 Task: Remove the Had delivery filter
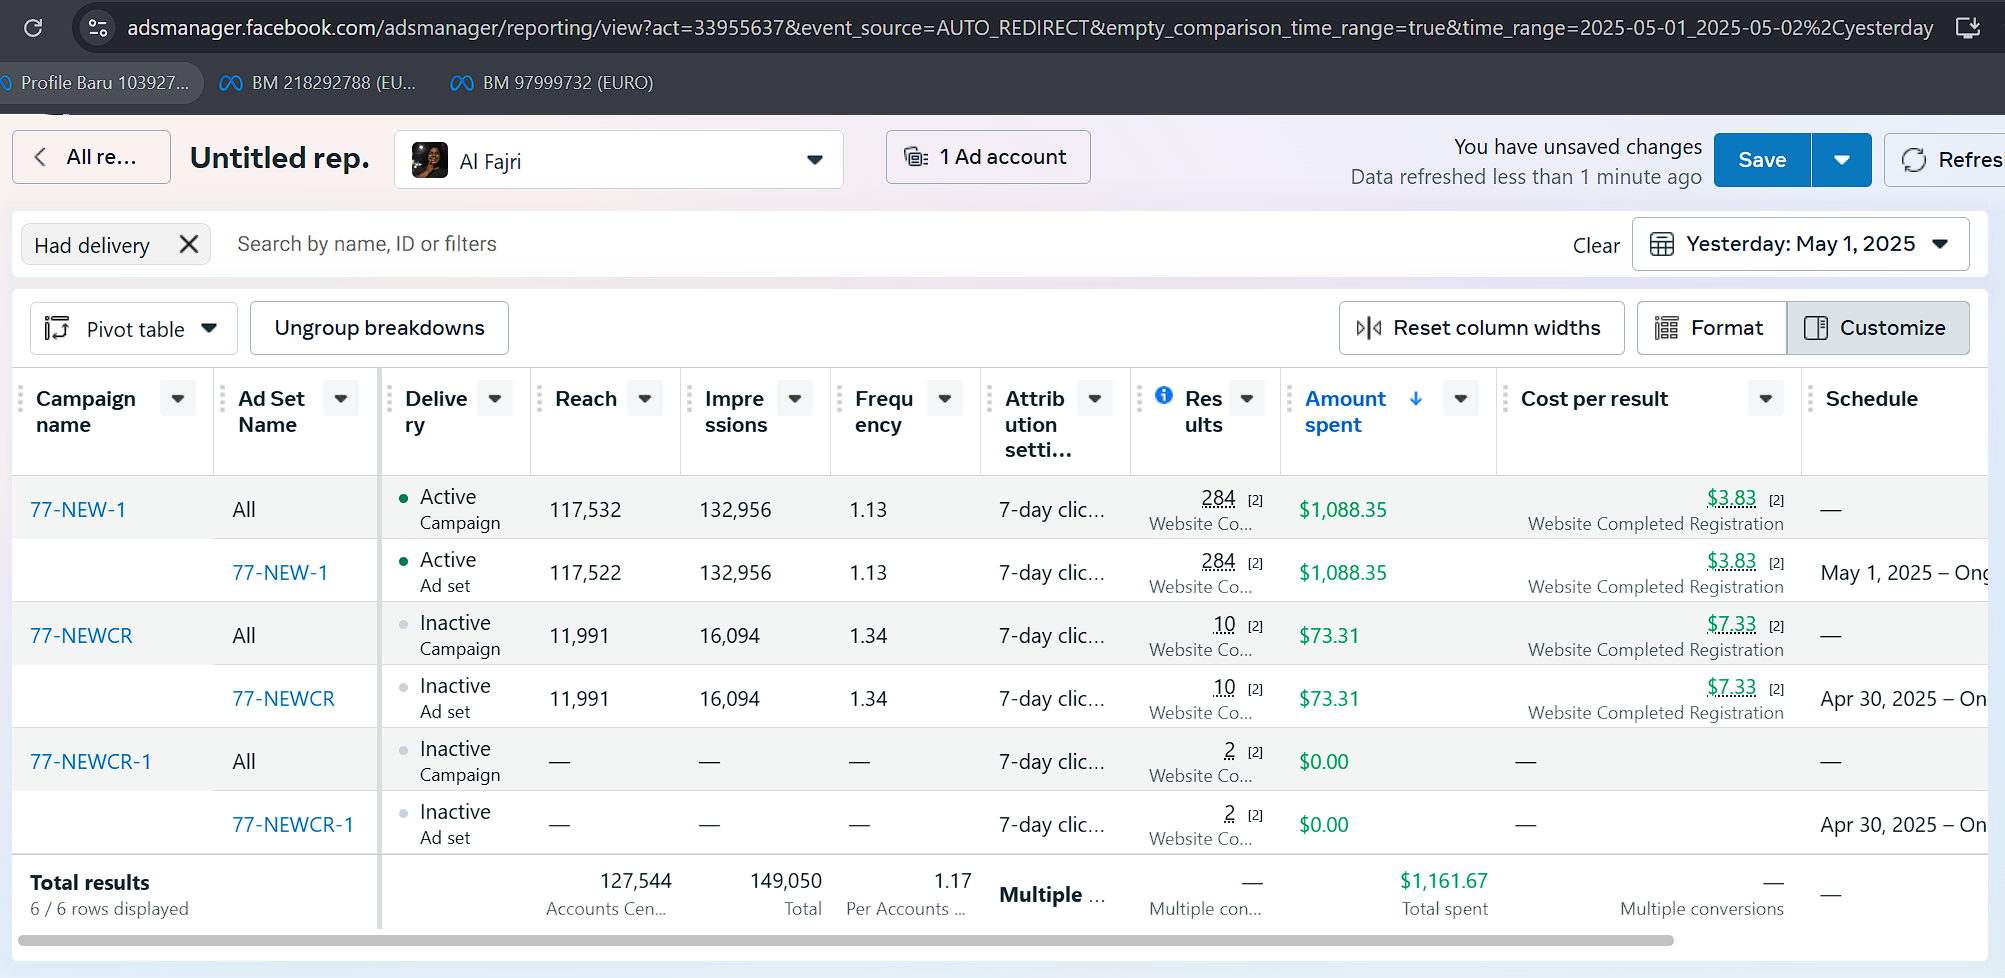[x=189, y=244]
